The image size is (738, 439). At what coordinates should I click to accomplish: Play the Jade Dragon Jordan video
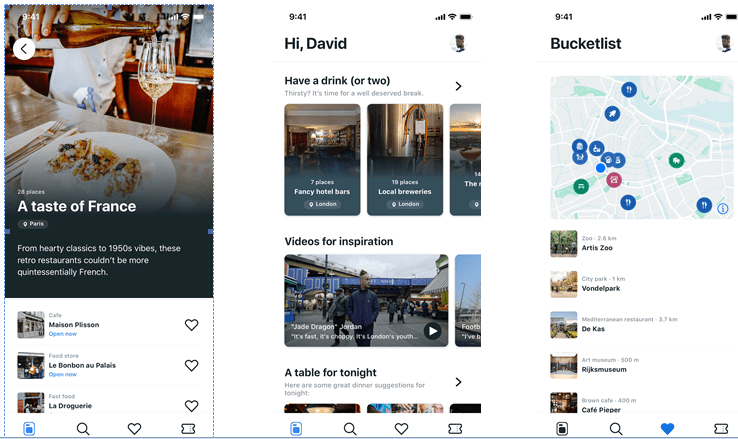pos(432,331)
